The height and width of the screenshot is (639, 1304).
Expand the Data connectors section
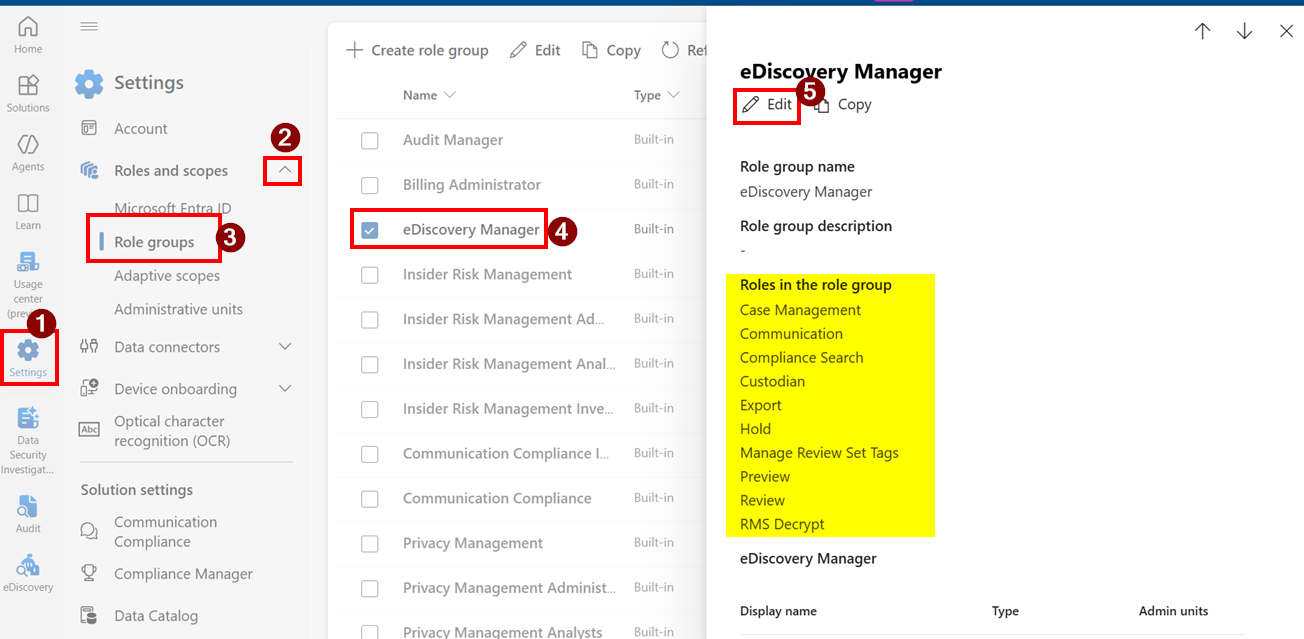285,346
